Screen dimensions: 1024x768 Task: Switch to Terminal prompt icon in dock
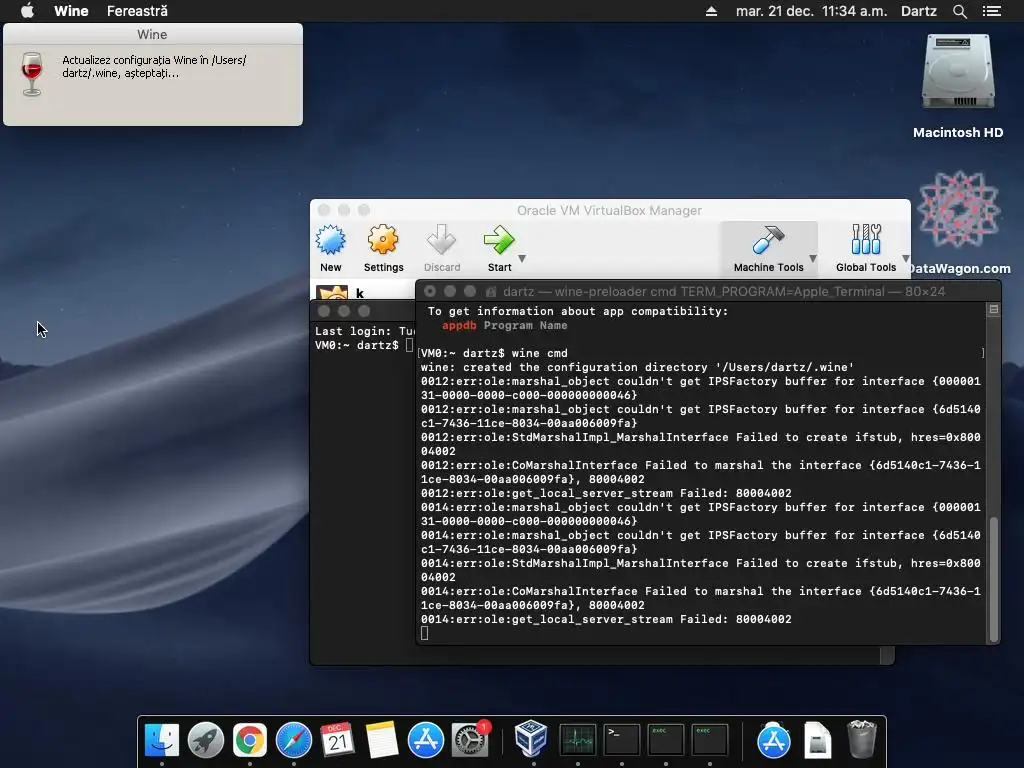[622, 741]
